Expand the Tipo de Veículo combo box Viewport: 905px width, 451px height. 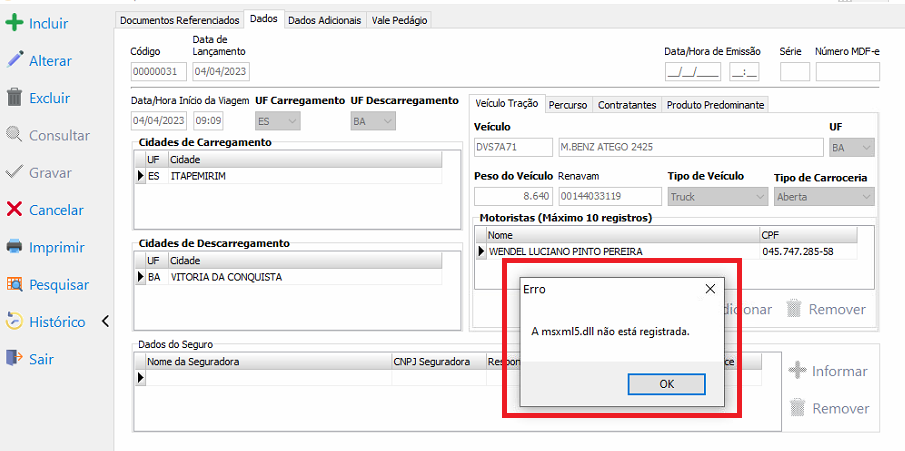point(717,197)
